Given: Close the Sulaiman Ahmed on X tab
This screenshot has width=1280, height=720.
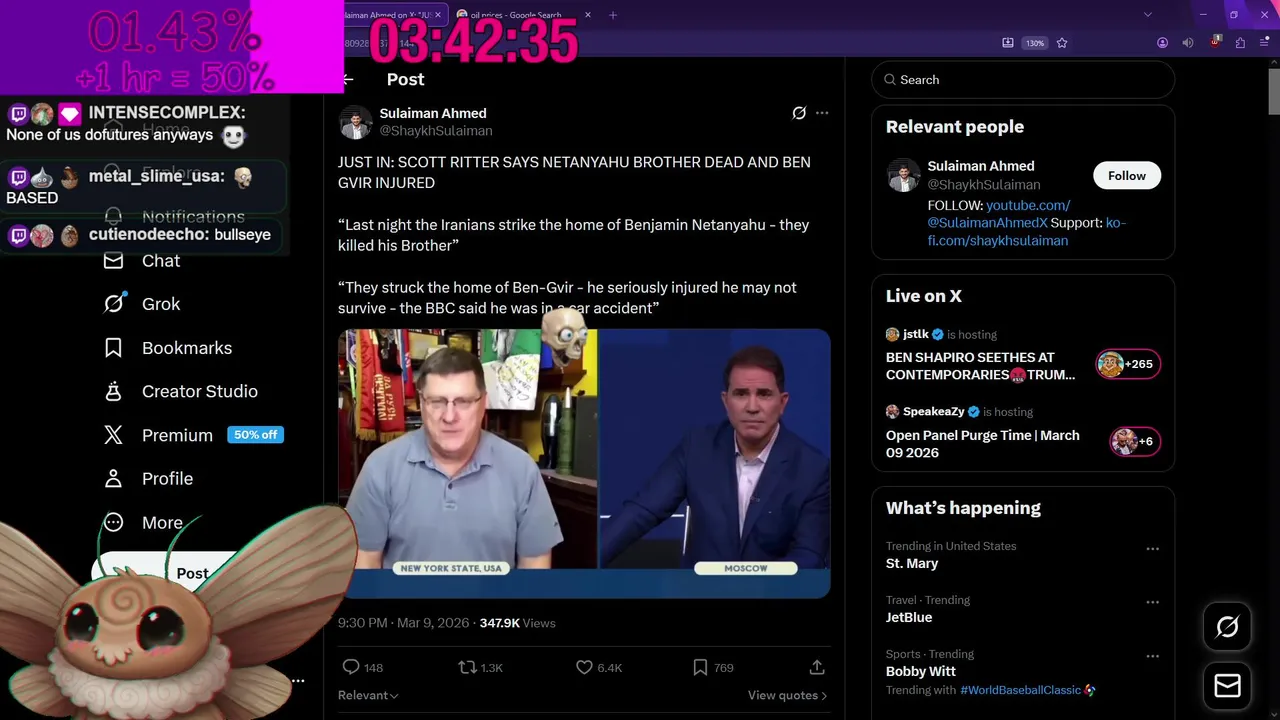Looking at the screenshot, I should tap(437, 15).
